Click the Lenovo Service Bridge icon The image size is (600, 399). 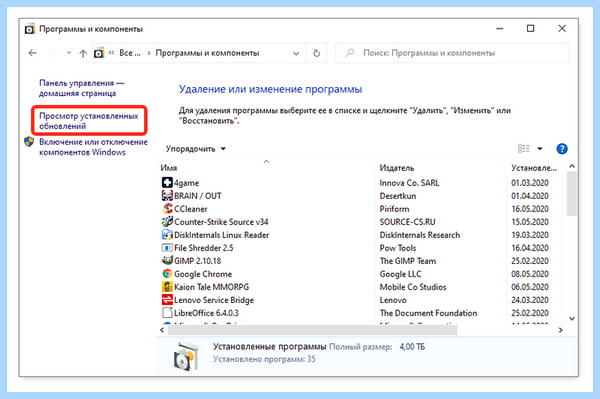click(x=167, y=300)
